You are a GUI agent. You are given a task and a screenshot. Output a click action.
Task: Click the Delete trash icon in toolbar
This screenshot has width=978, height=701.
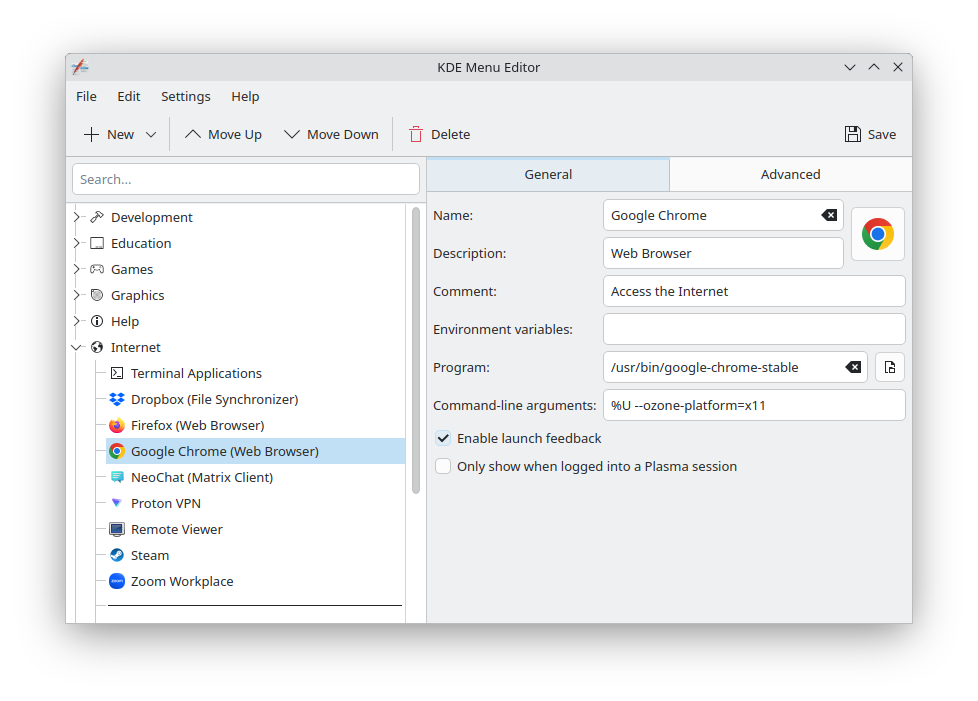(x=415, y=134)
